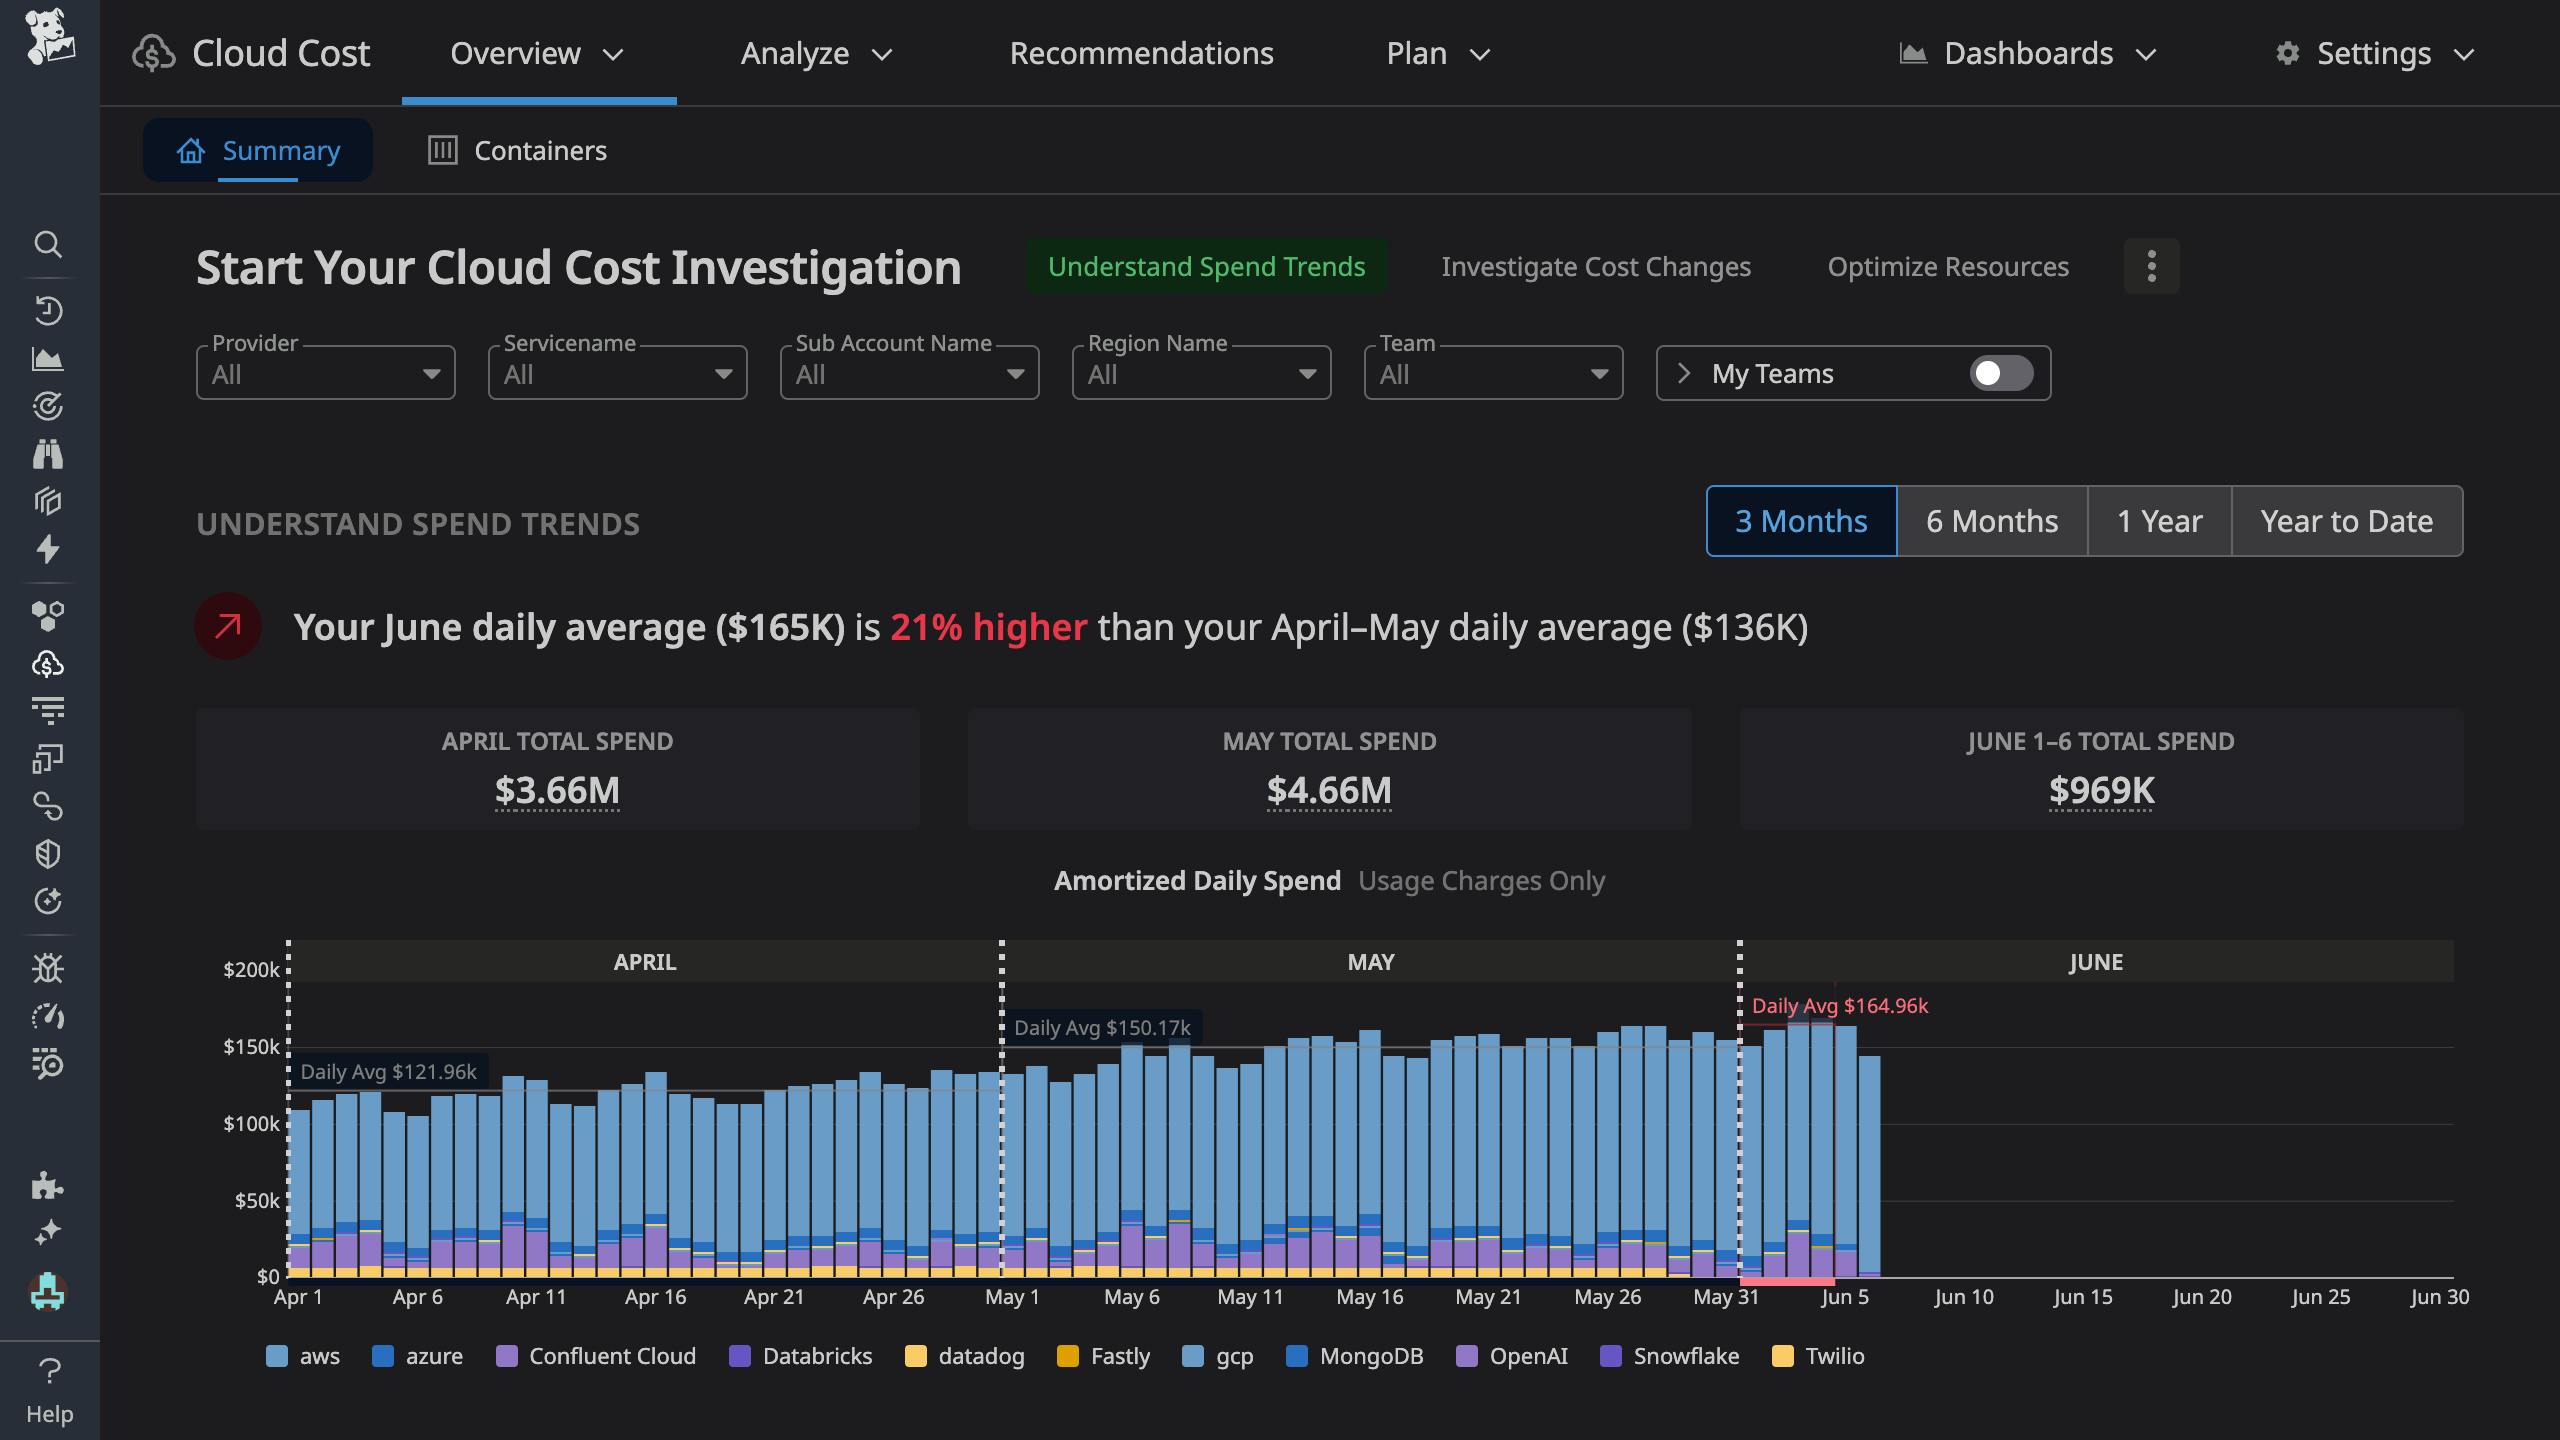The width and height of the screenshot is (2560, 1440).
Task: Open the Recommendations menu item
Action: click(x=1142, y=52)
